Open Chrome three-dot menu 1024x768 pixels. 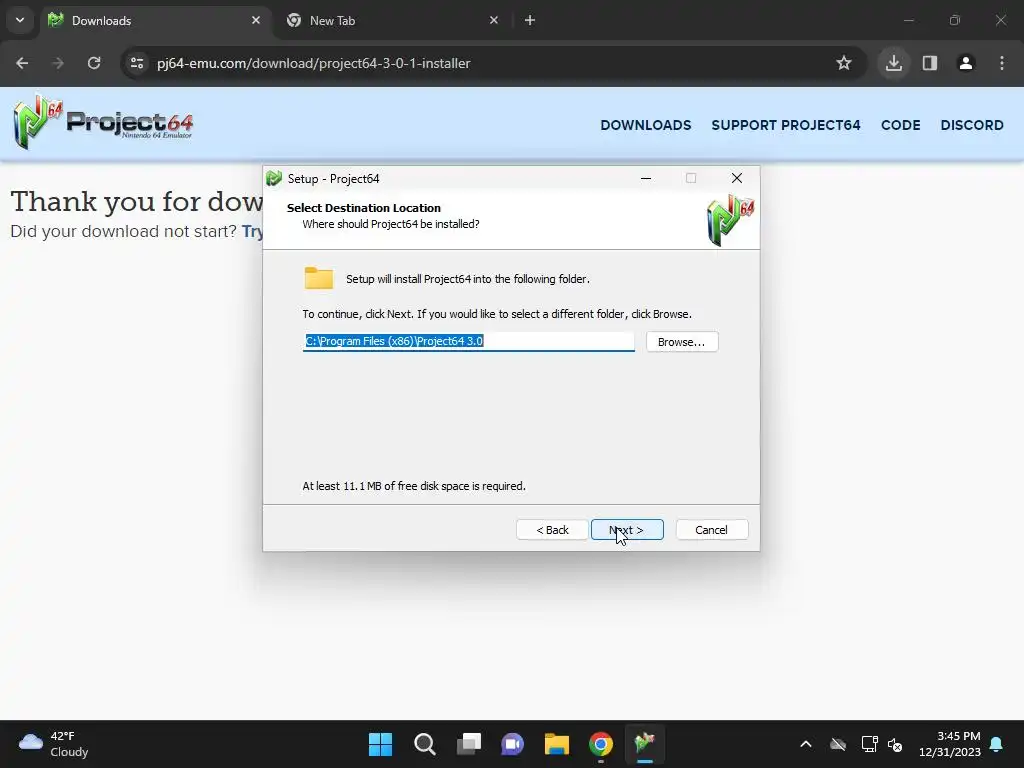tap(1002, 63)
